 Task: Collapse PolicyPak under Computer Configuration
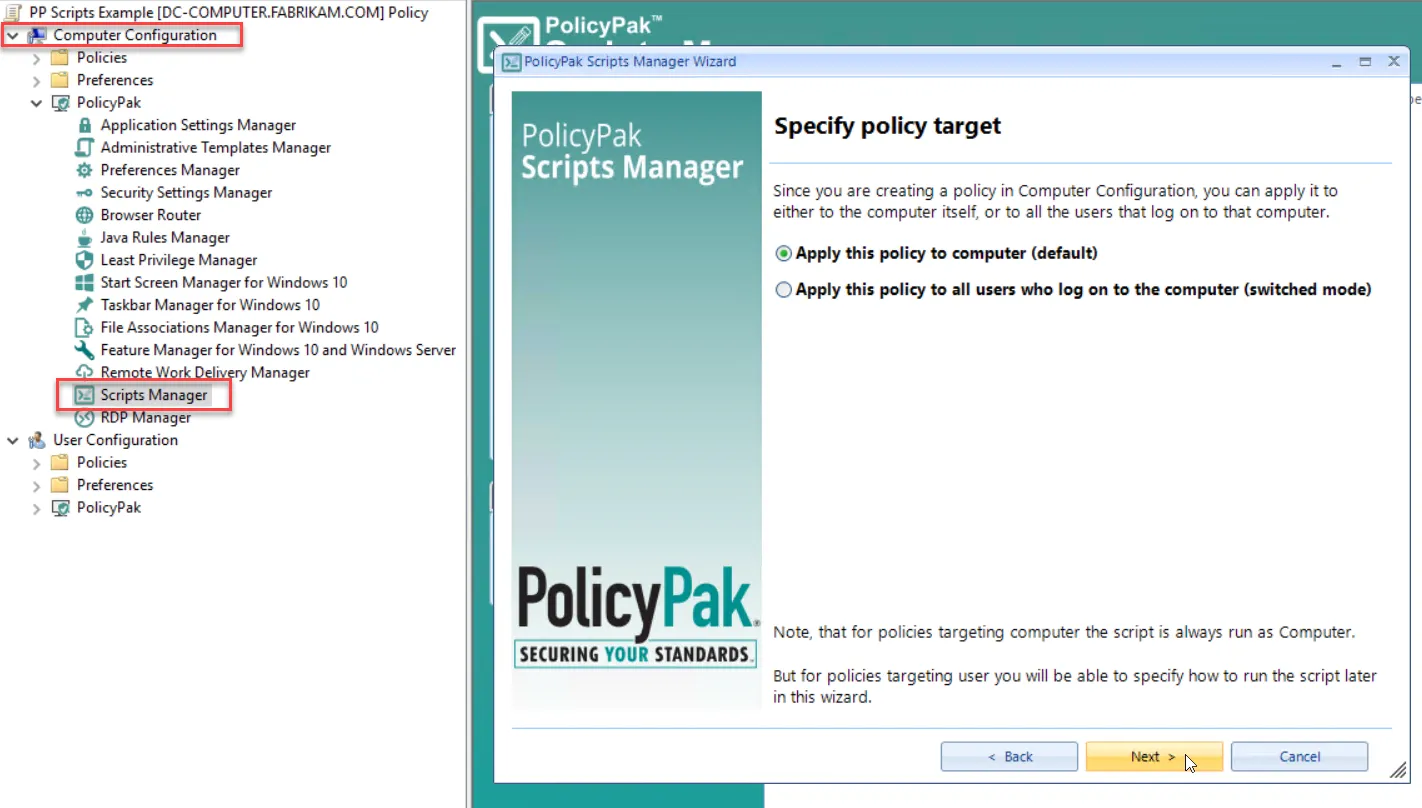pyautogui.click(x=37, y=103)
